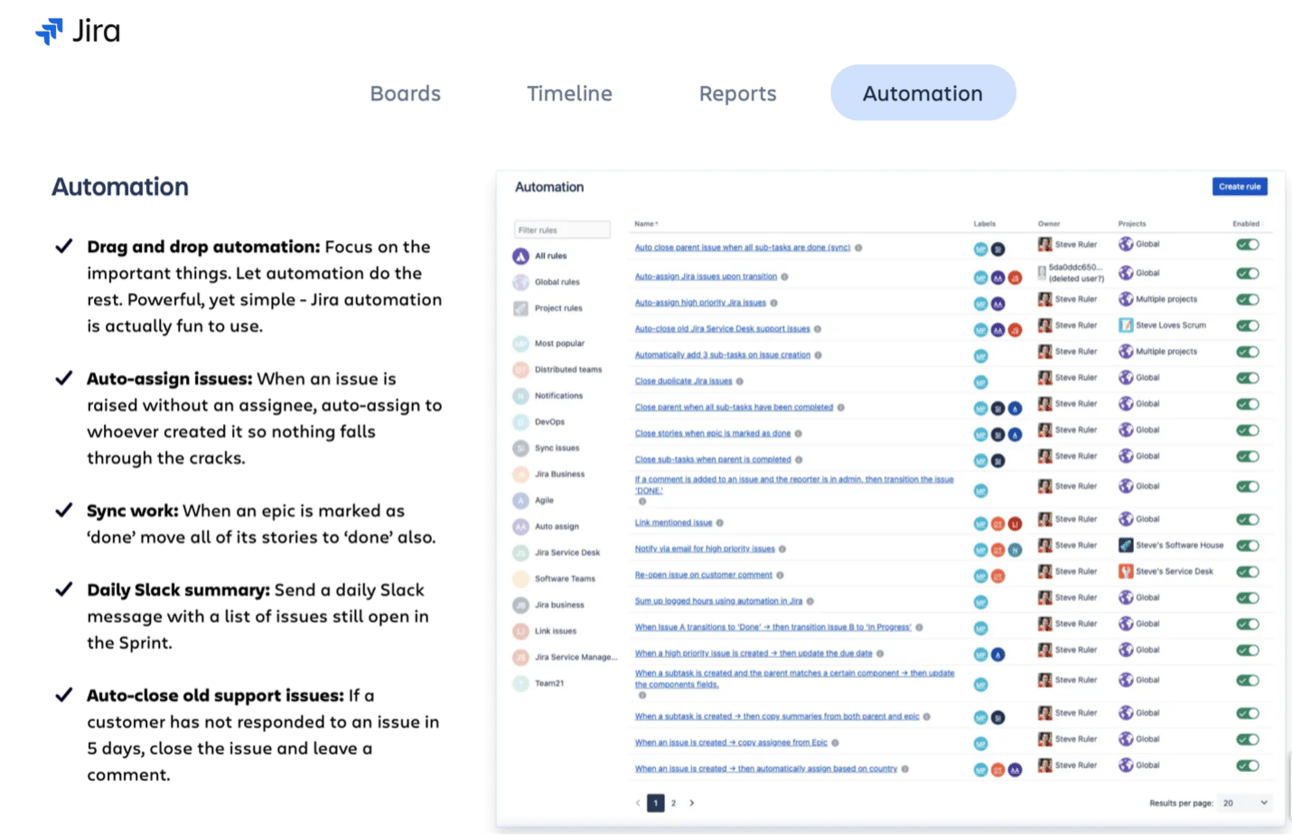Go to the previous page of rules
This screenshot has height=836, width=1292.
coord(638,803)
